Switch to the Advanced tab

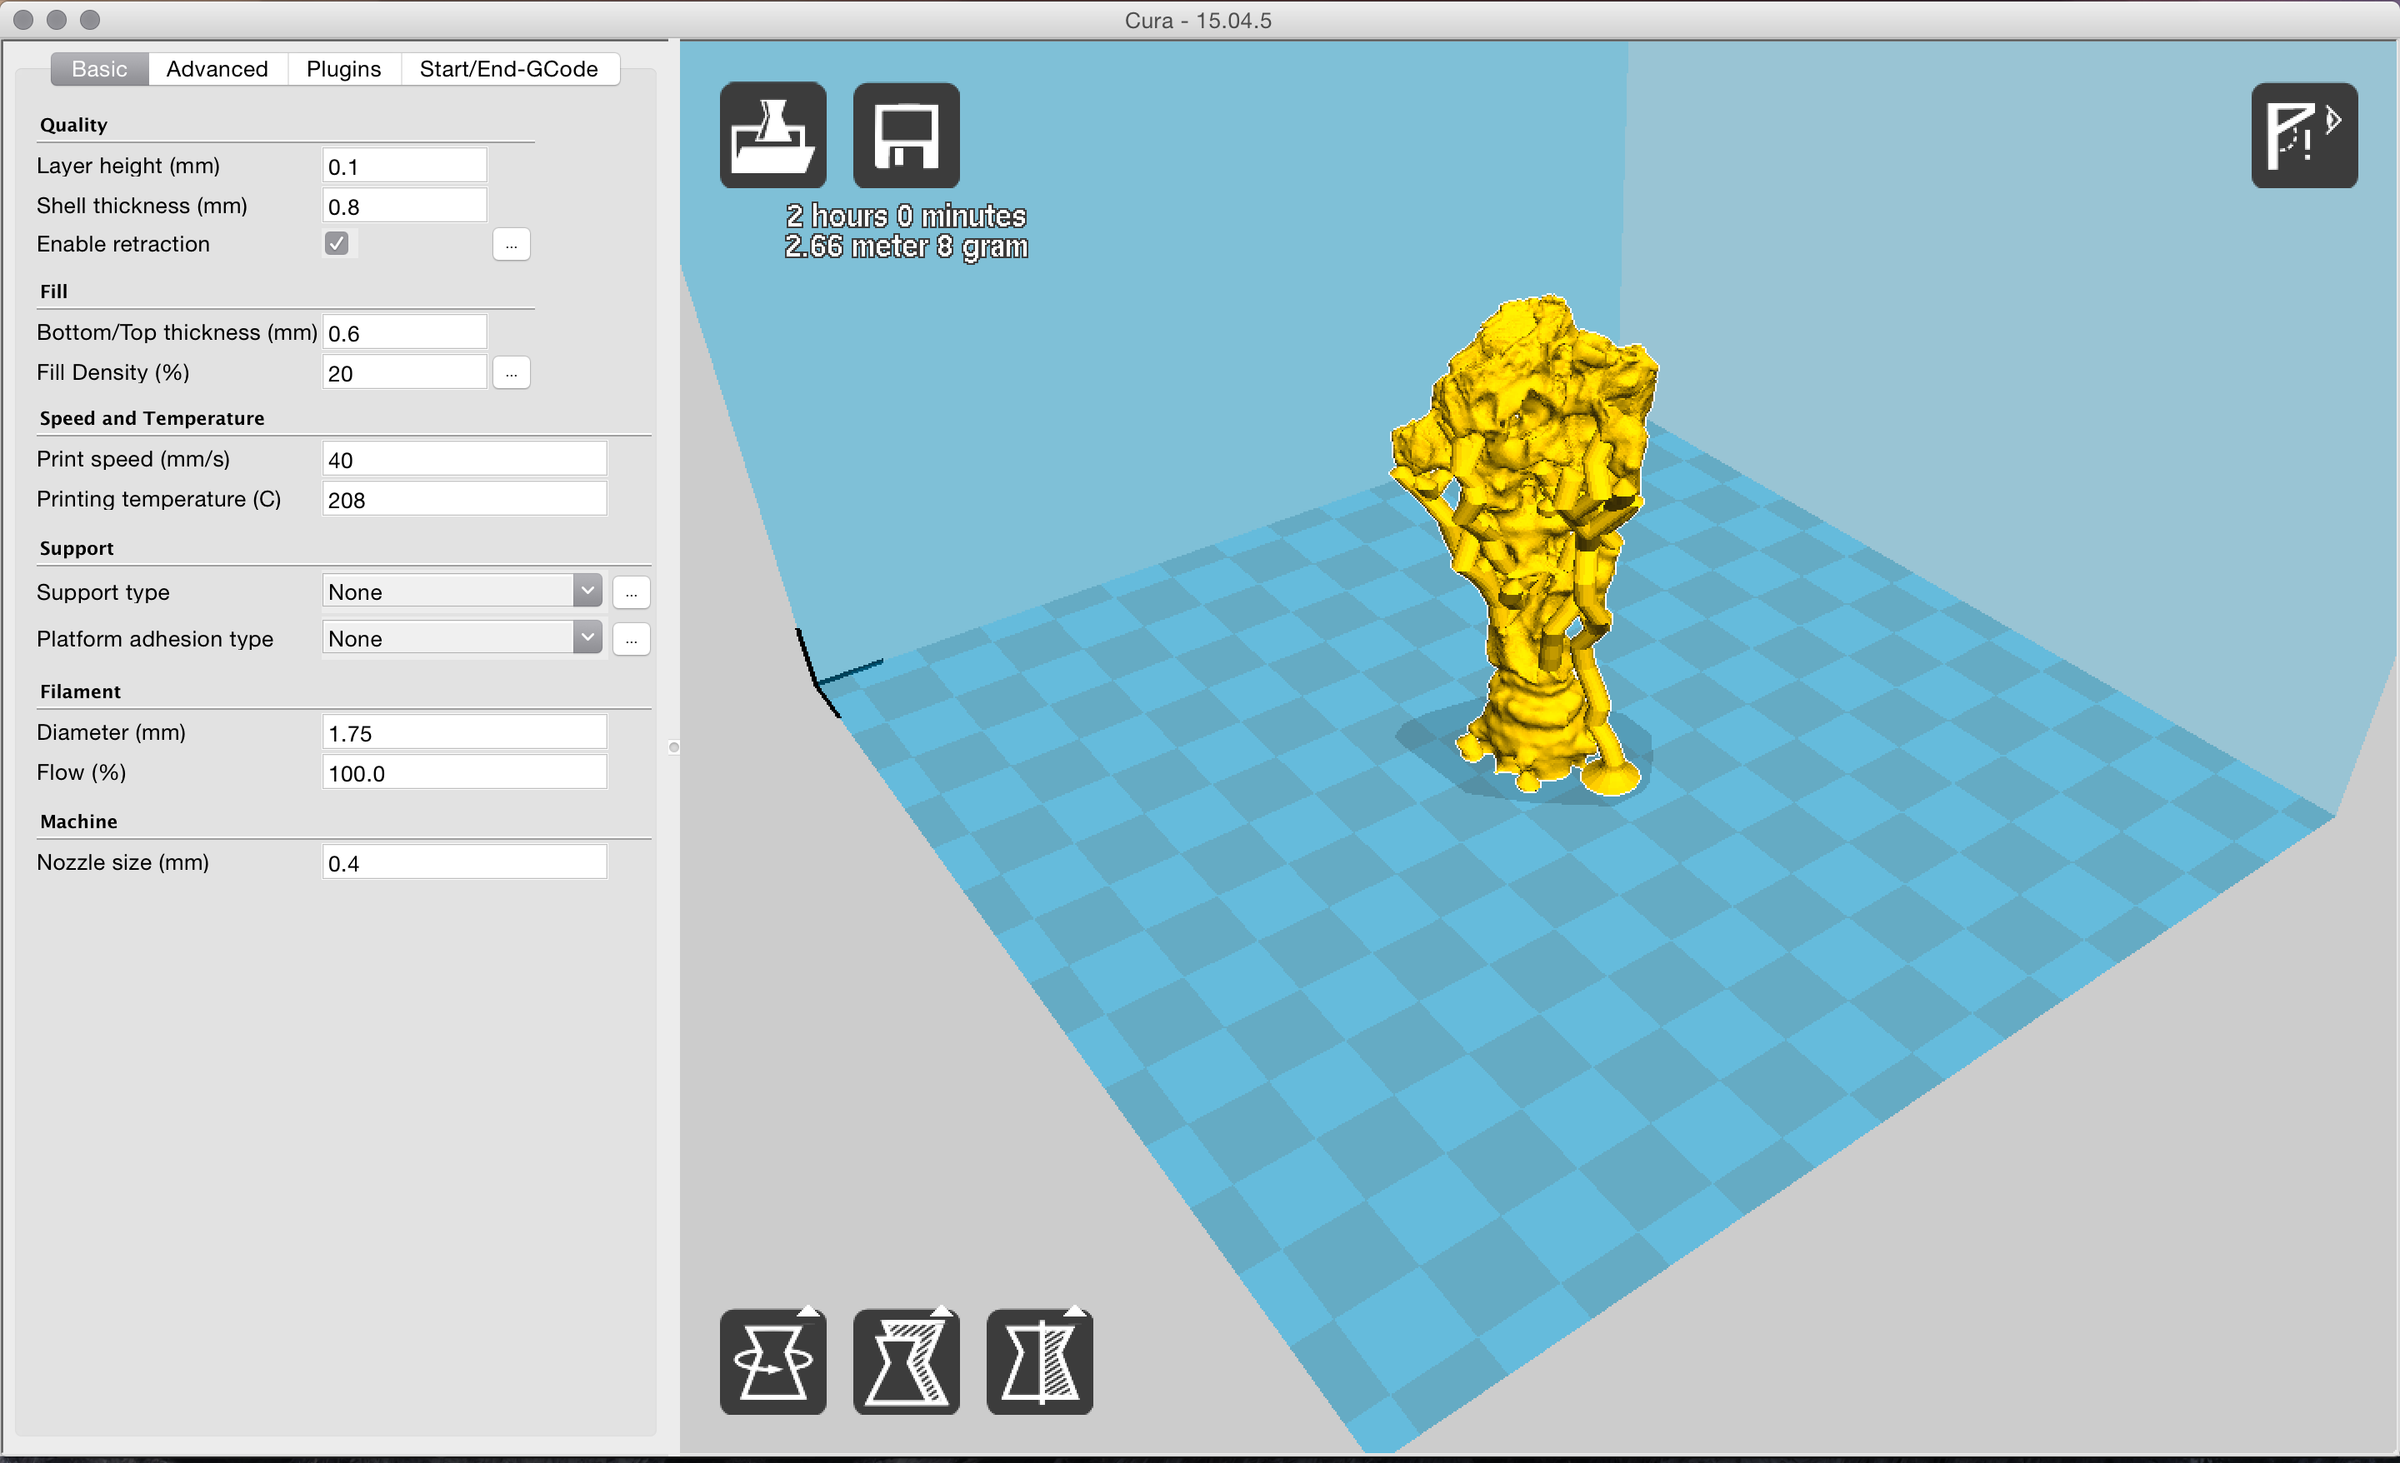point(217,69)
